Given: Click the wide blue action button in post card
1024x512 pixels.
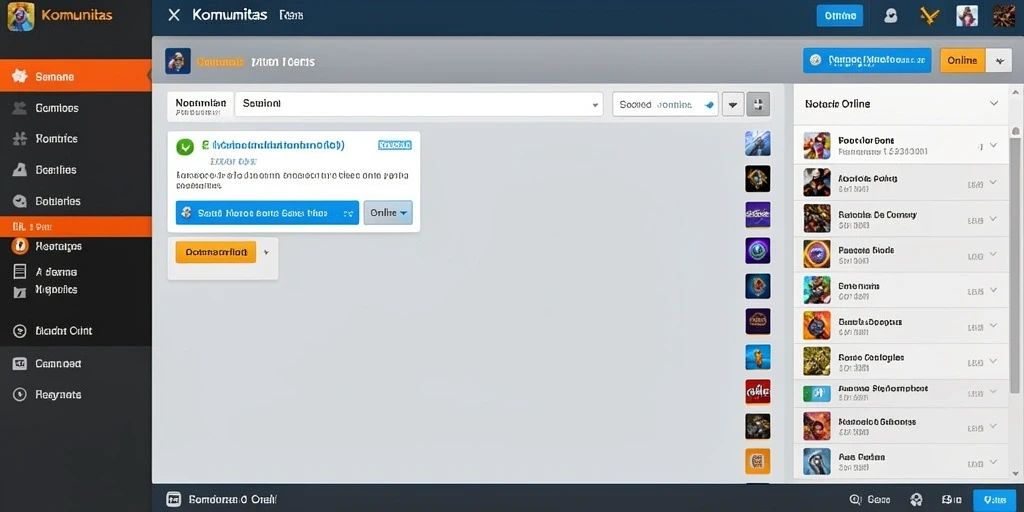Looking at the screenshot, I should click(268, 212).
